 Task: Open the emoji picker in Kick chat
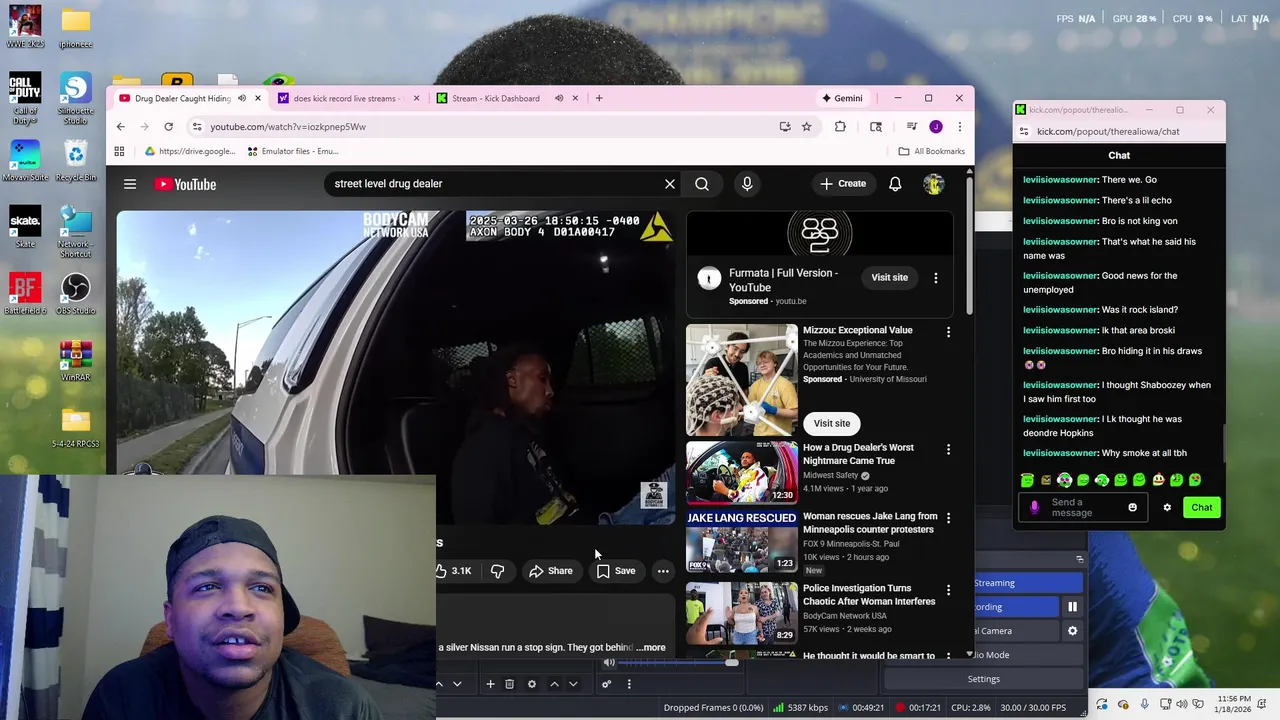click(x=1132, y=508)
